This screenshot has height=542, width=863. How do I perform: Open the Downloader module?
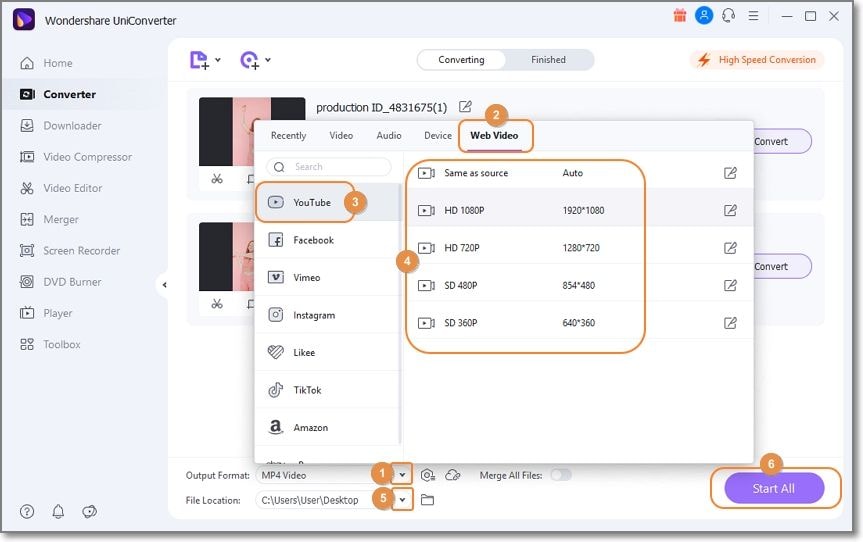tap(61, 126)
